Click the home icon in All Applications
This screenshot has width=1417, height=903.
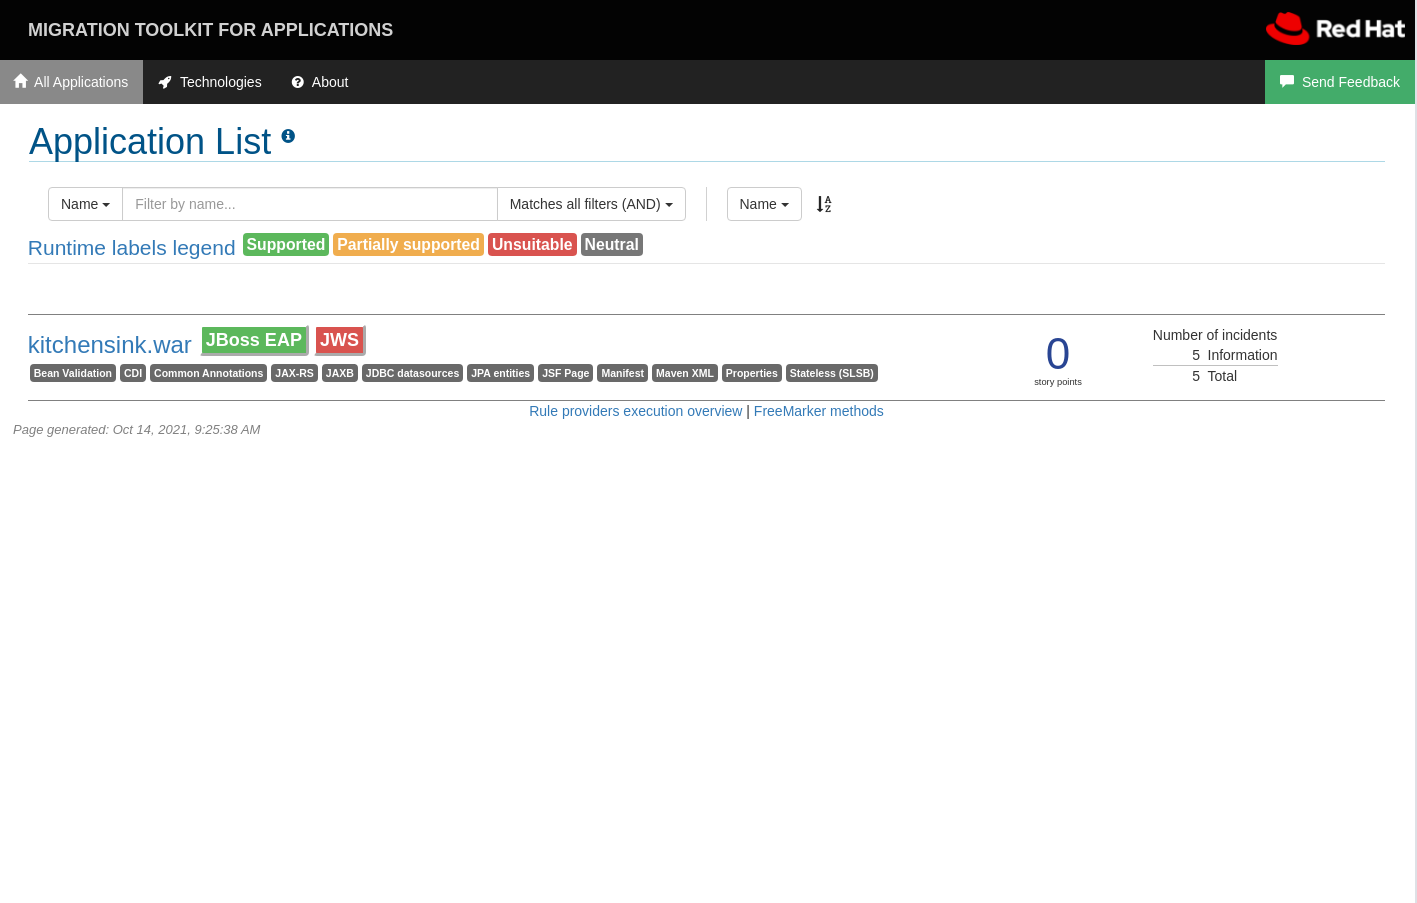click(20, 81)
